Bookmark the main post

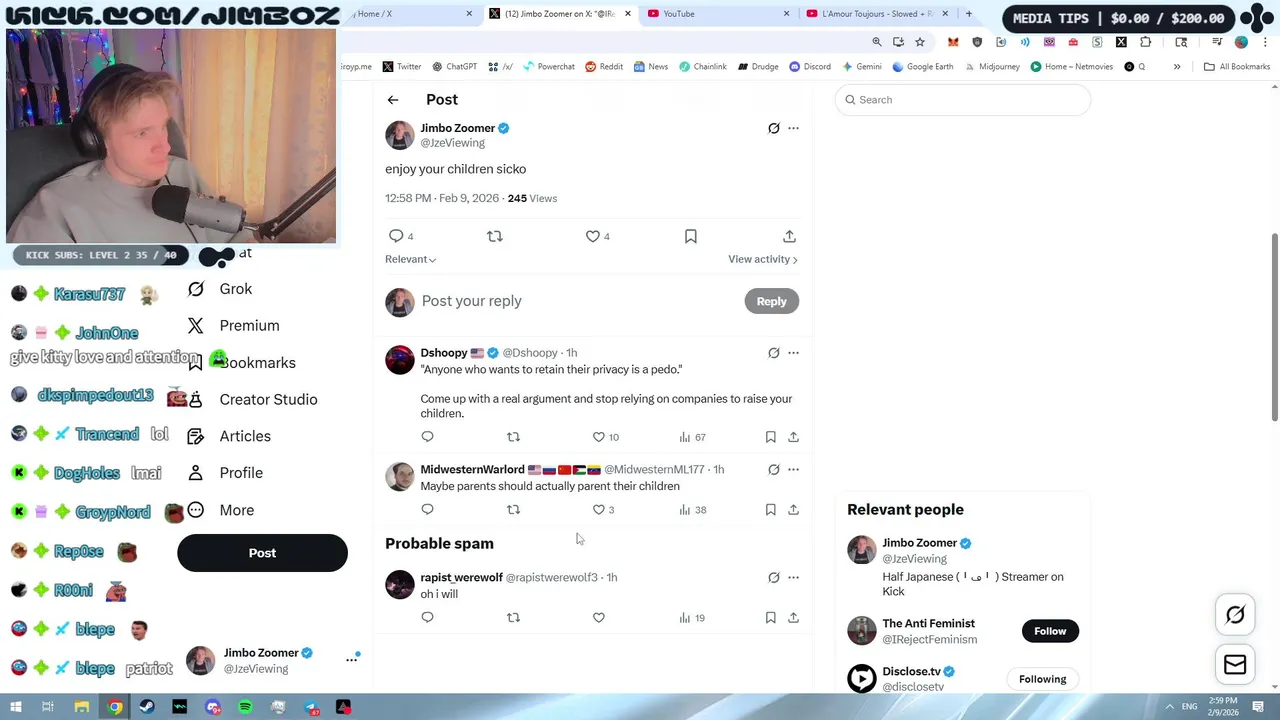(690, 236)
